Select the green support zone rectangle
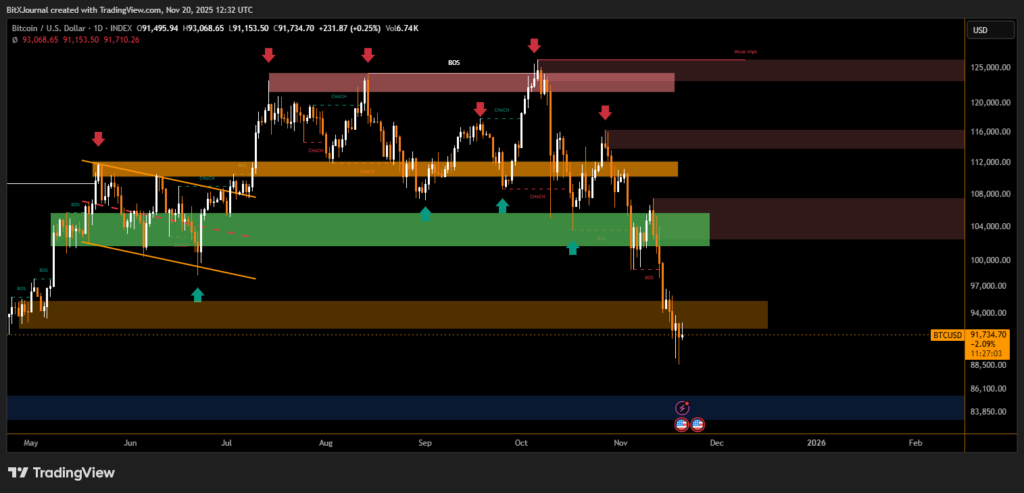 [x=380, y=229]
